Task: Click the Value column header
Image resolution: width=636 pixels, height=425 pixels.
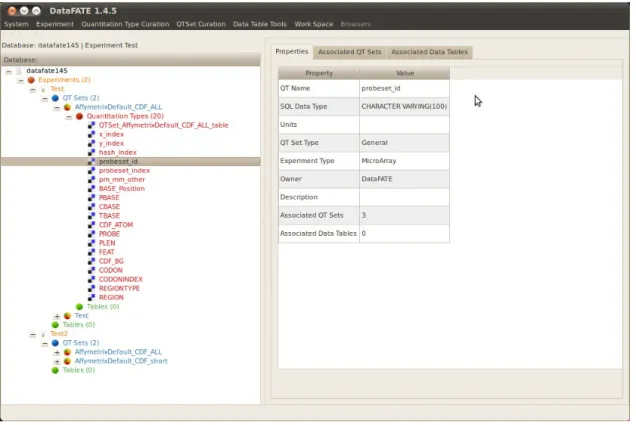Action: pos(404,73)
